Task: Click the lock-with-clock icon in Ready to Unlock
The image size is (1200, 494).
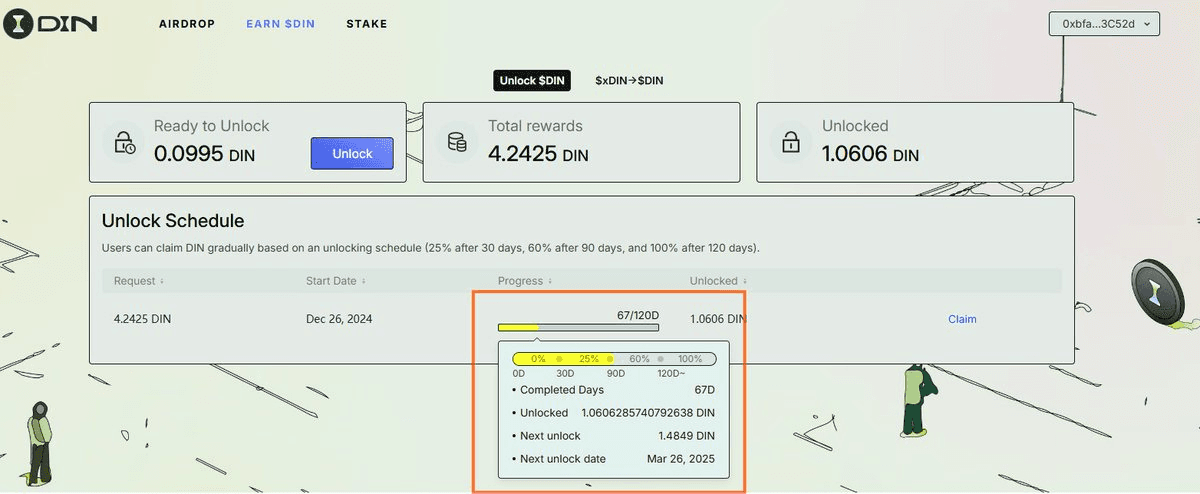Action: pos(125,143)
